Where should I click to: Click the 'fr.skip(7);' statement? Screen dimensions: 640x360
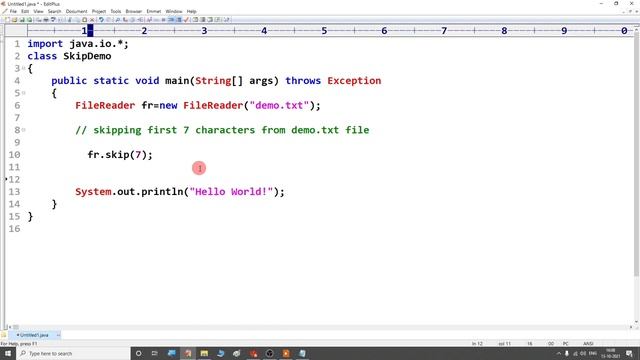tap(120, 155)
